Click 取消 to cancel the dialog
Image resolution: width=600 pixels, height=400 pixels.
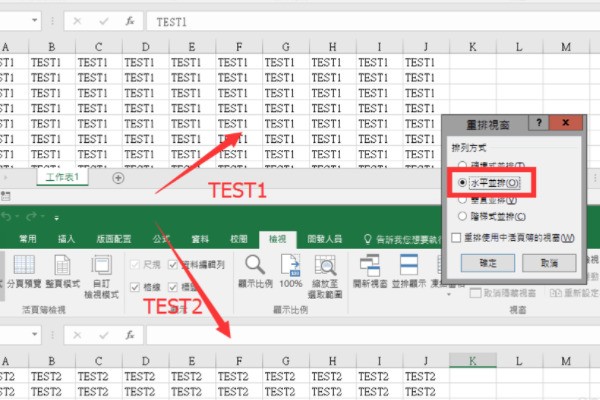[x=548, y=261]
